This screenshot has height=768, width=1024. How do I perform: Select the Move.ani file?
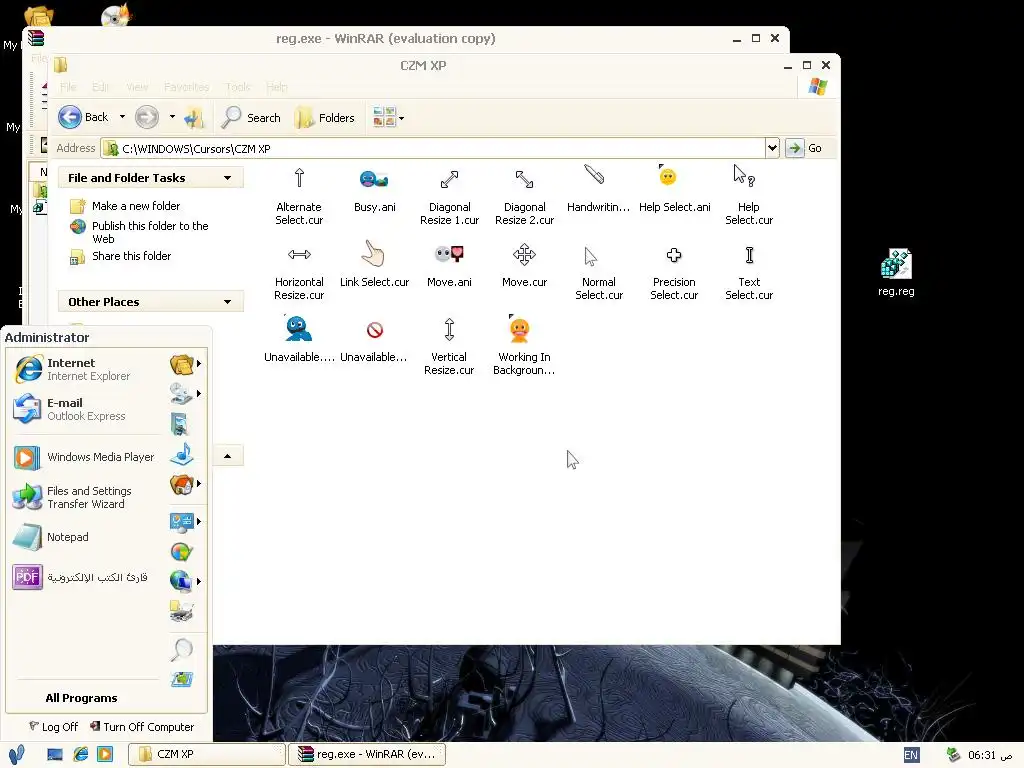click(x=449, y=264)
